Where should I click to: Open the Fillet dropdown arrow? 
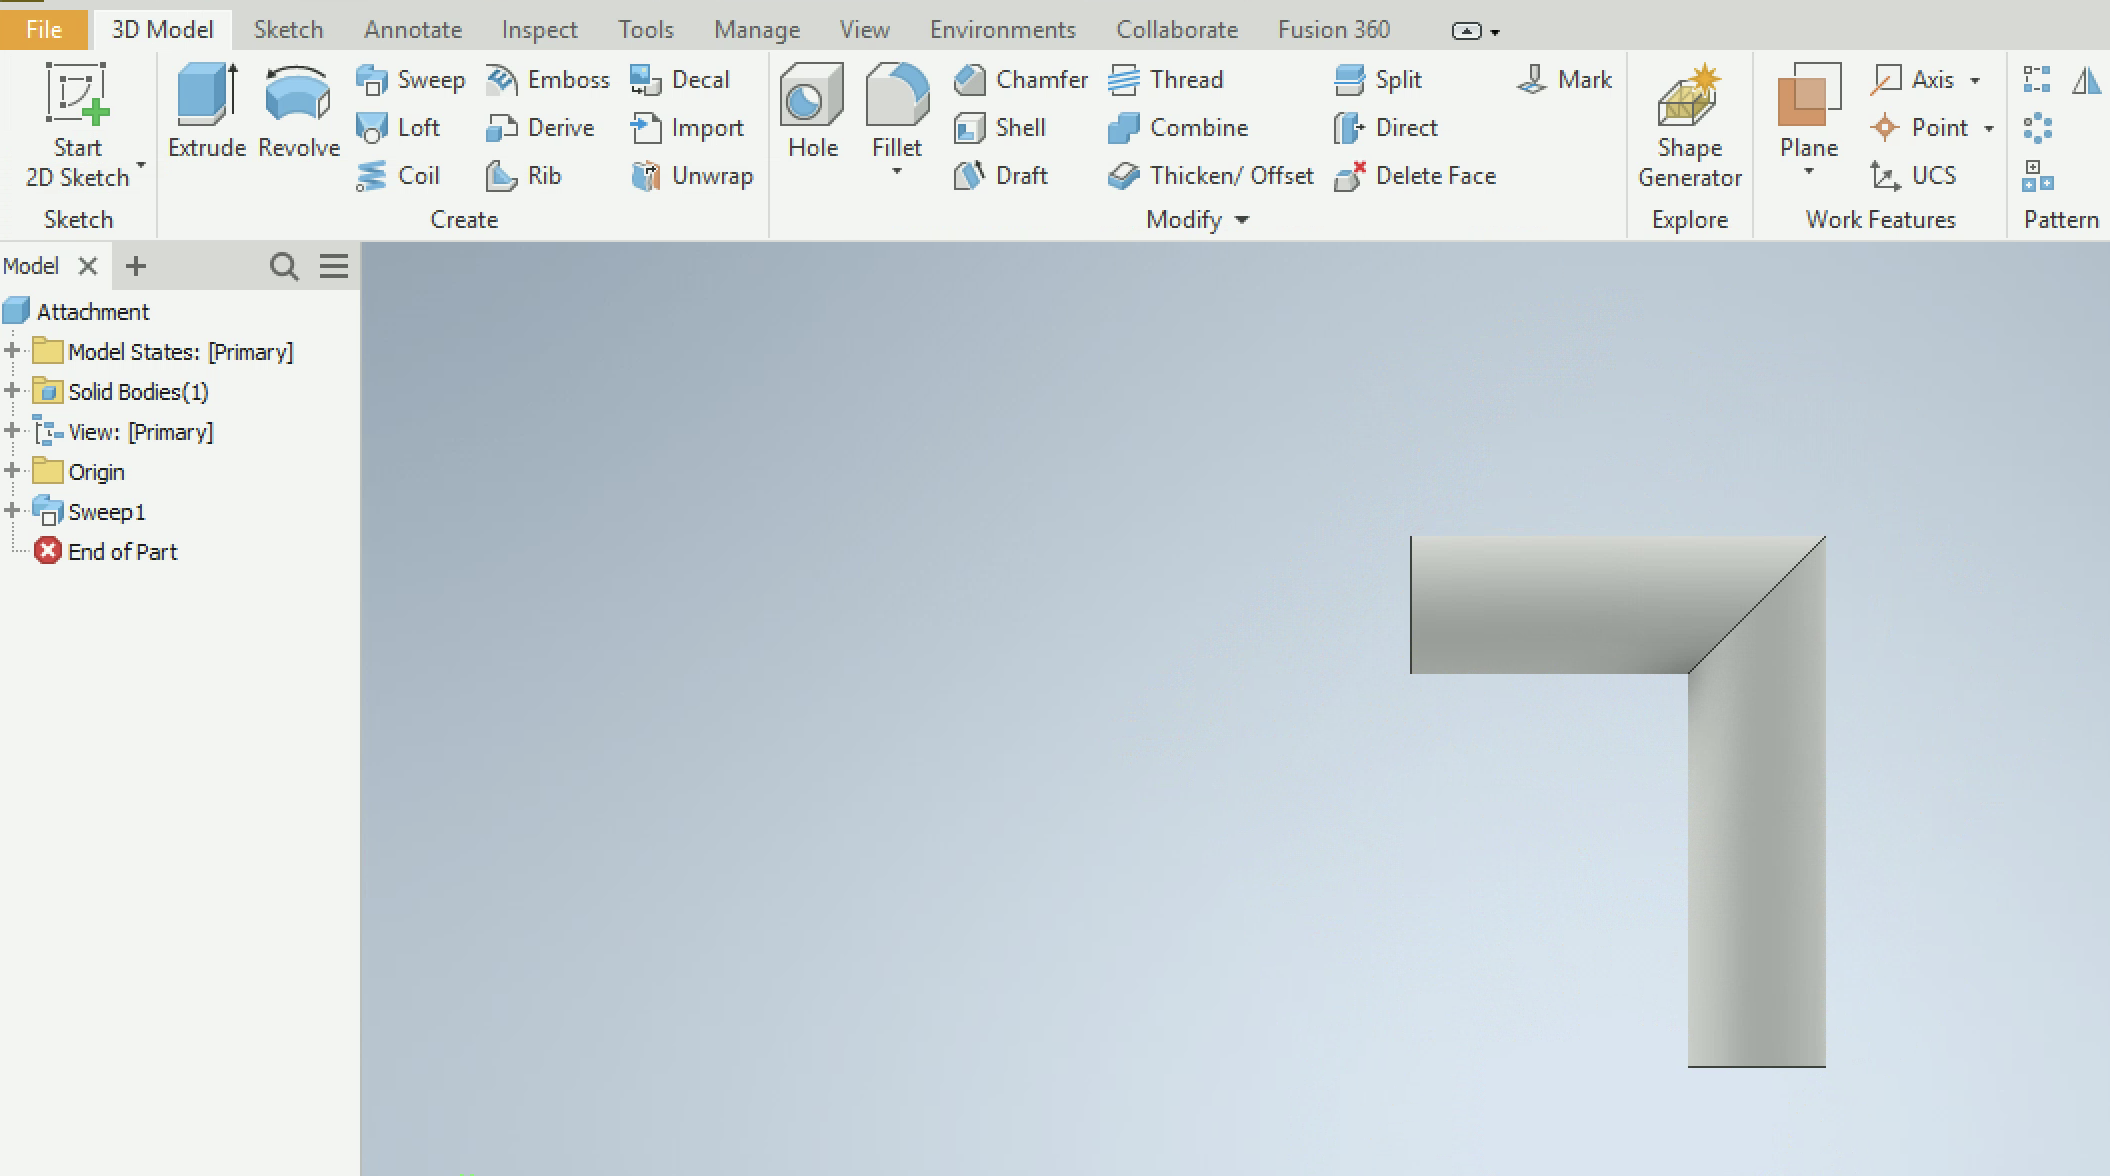click(895, 170)
